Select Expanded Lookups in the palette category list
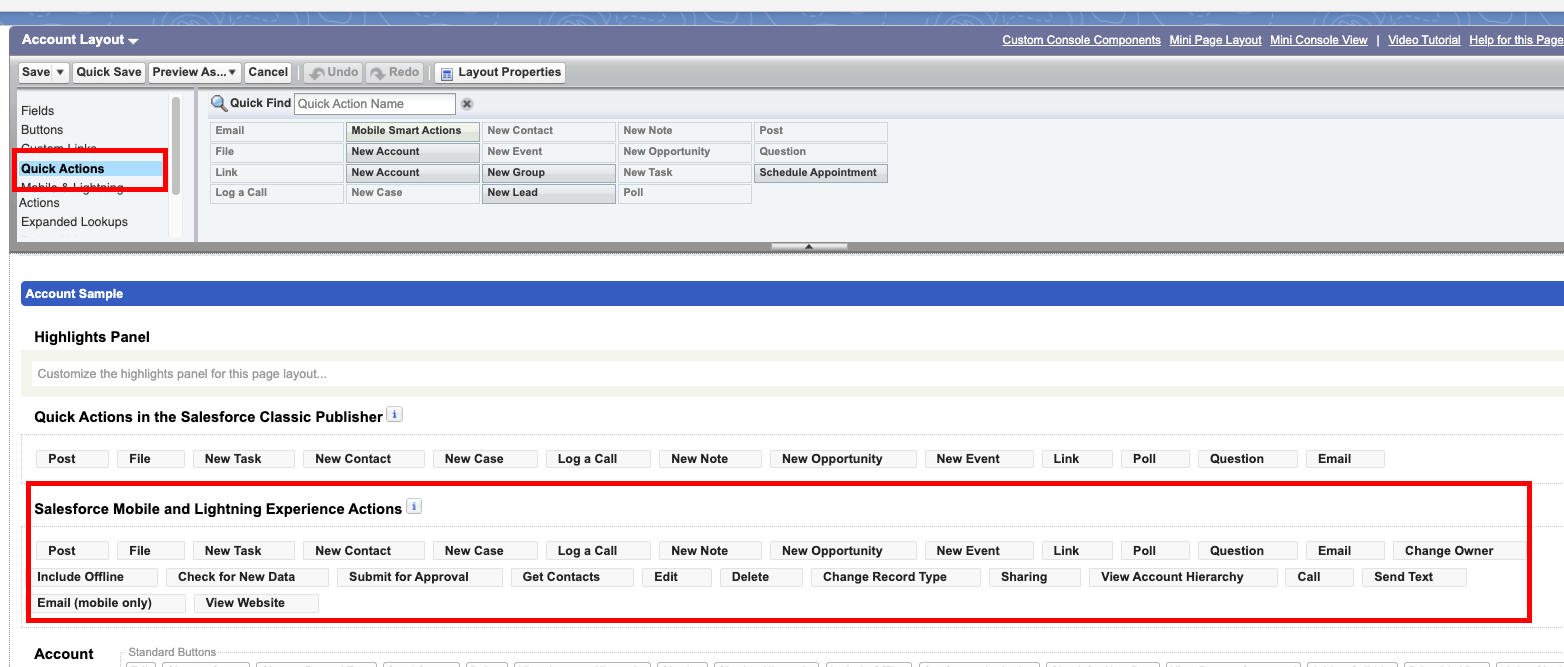The height and width of the screenshot is (667, 1564). [x=74, y=222]
